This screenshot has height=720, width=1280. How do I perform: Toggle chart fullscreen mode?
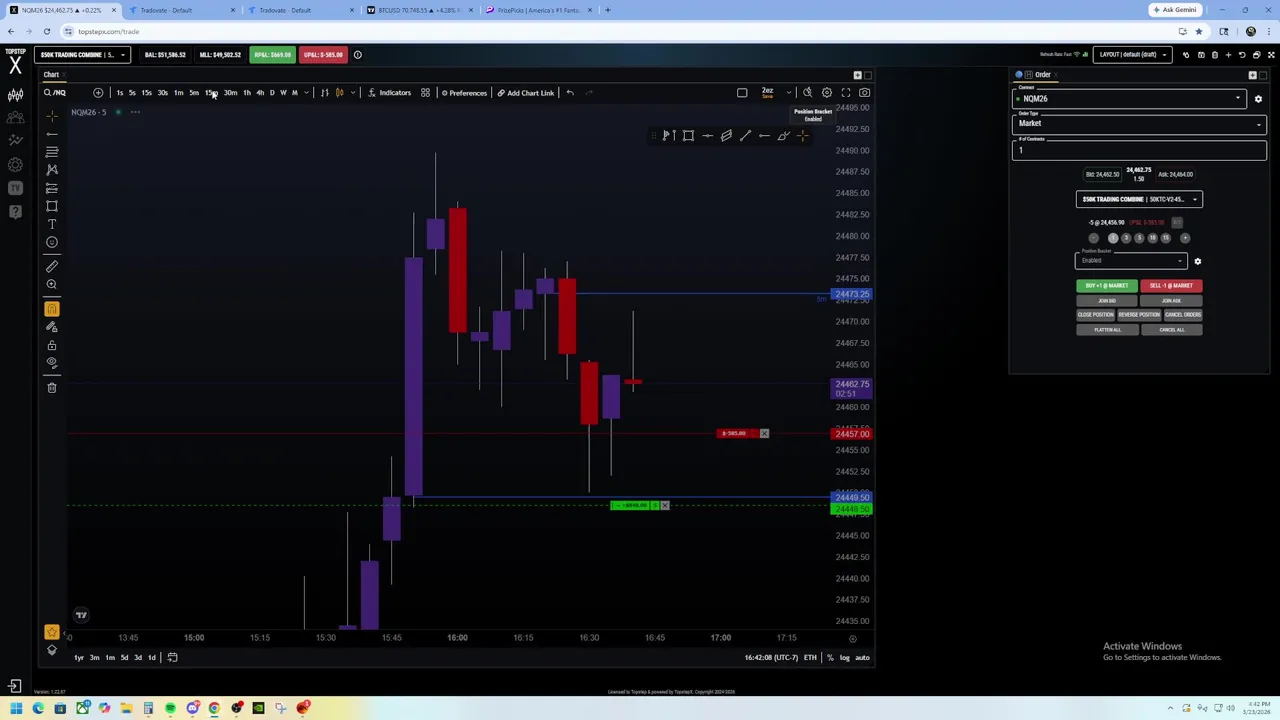pyautogui.click(x=846, y=93)
